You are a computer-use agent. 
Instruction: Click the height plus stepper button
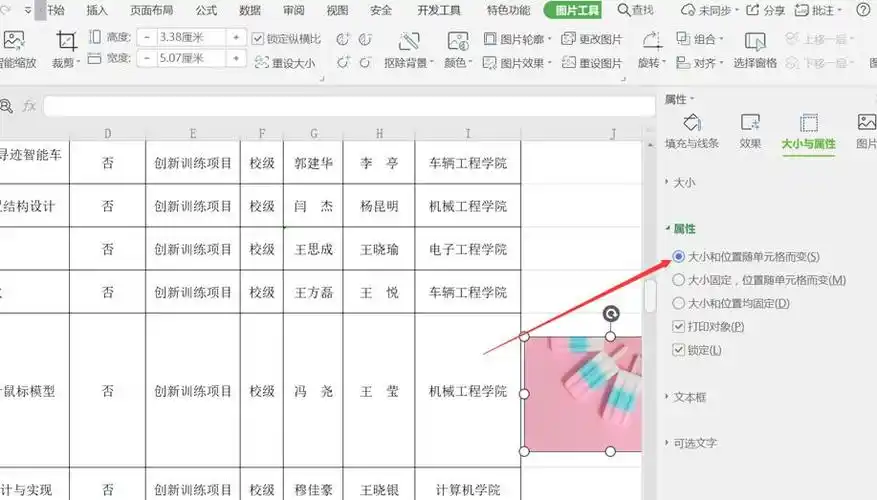236,37
